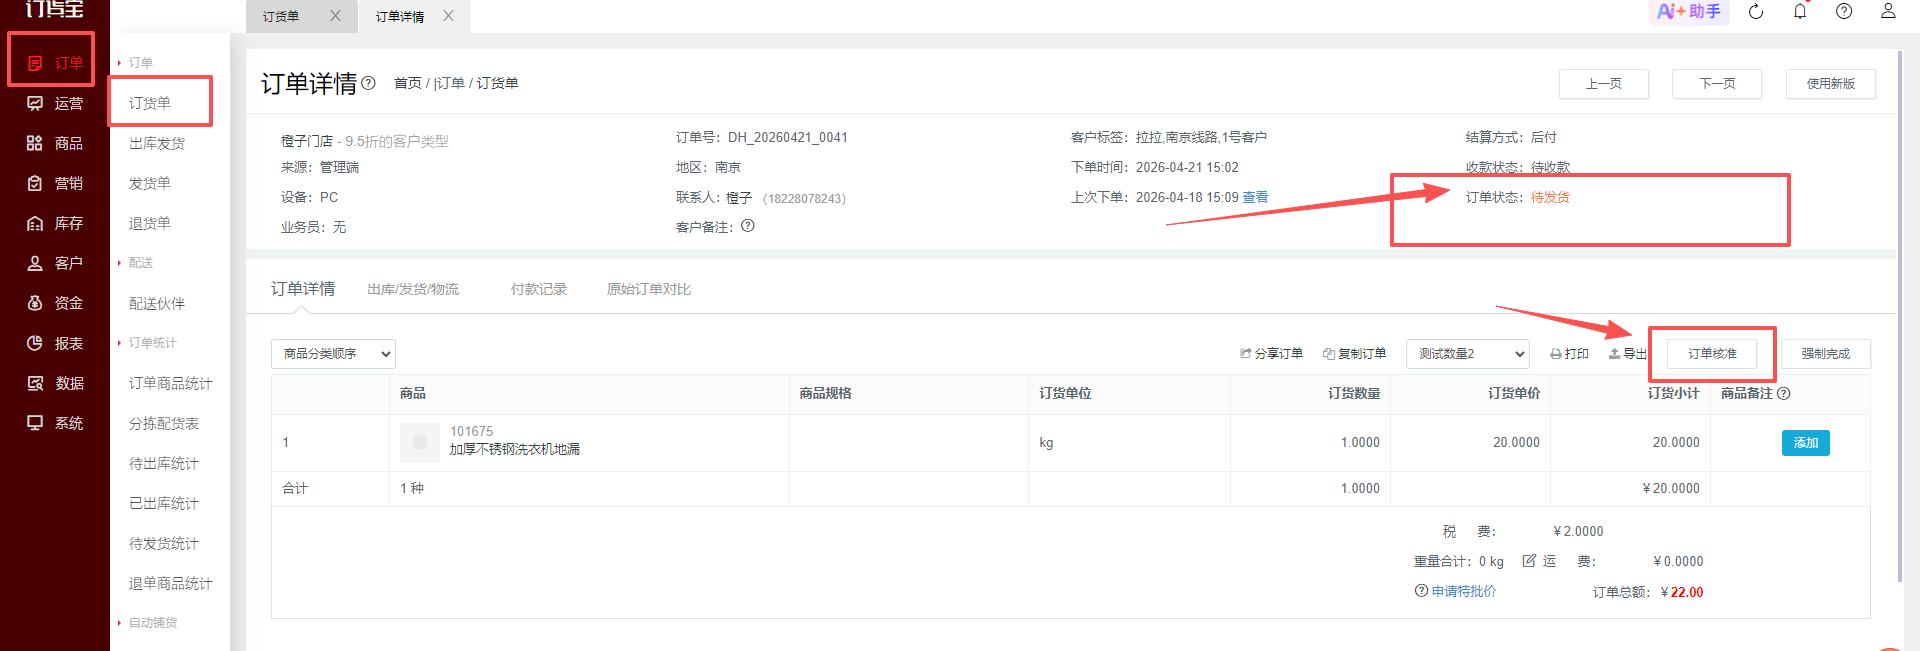1920x651 pixels.
Task: Go to next order with 下一页
Action: [1717, 84]
